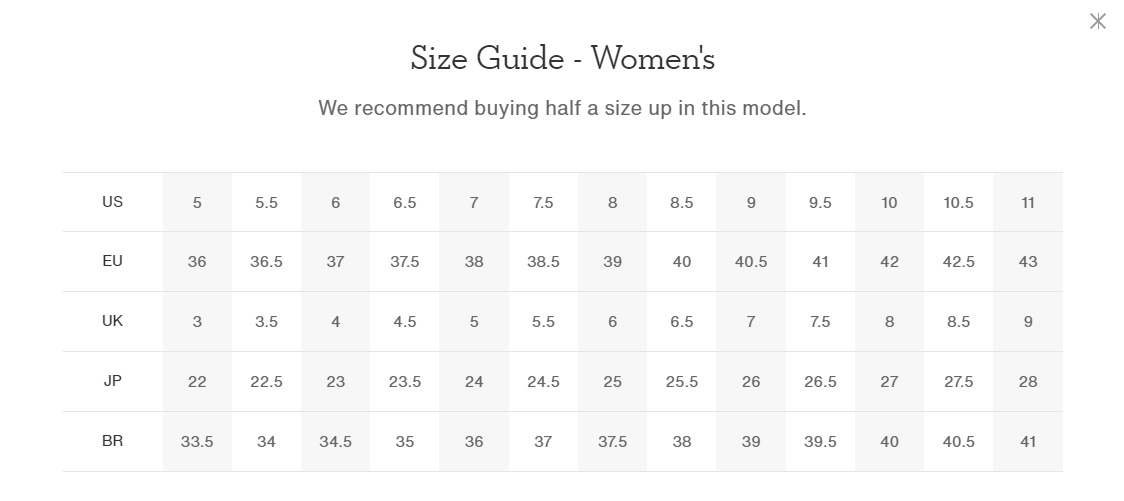Select EU size 36.5 cell
Screen dimensions: 1124x501
(x=267, y=262)
